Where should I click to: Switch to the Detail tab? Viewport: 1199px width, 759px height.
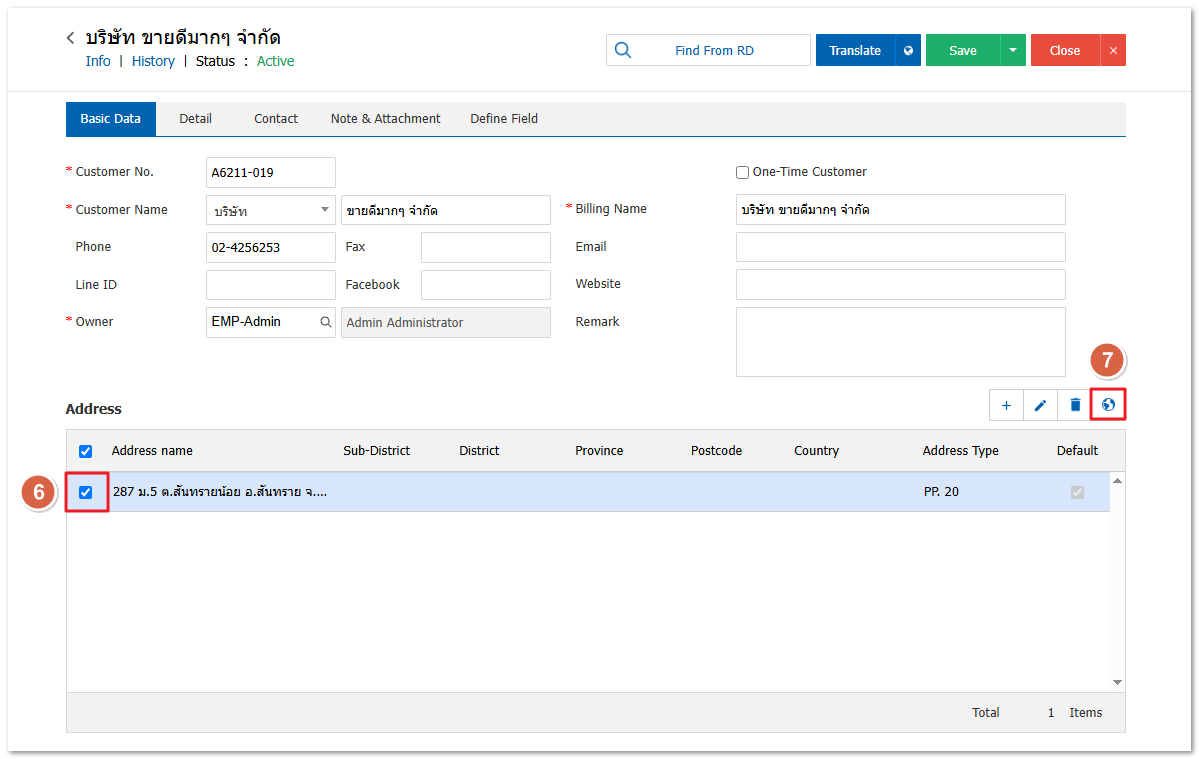click(195, 119)
